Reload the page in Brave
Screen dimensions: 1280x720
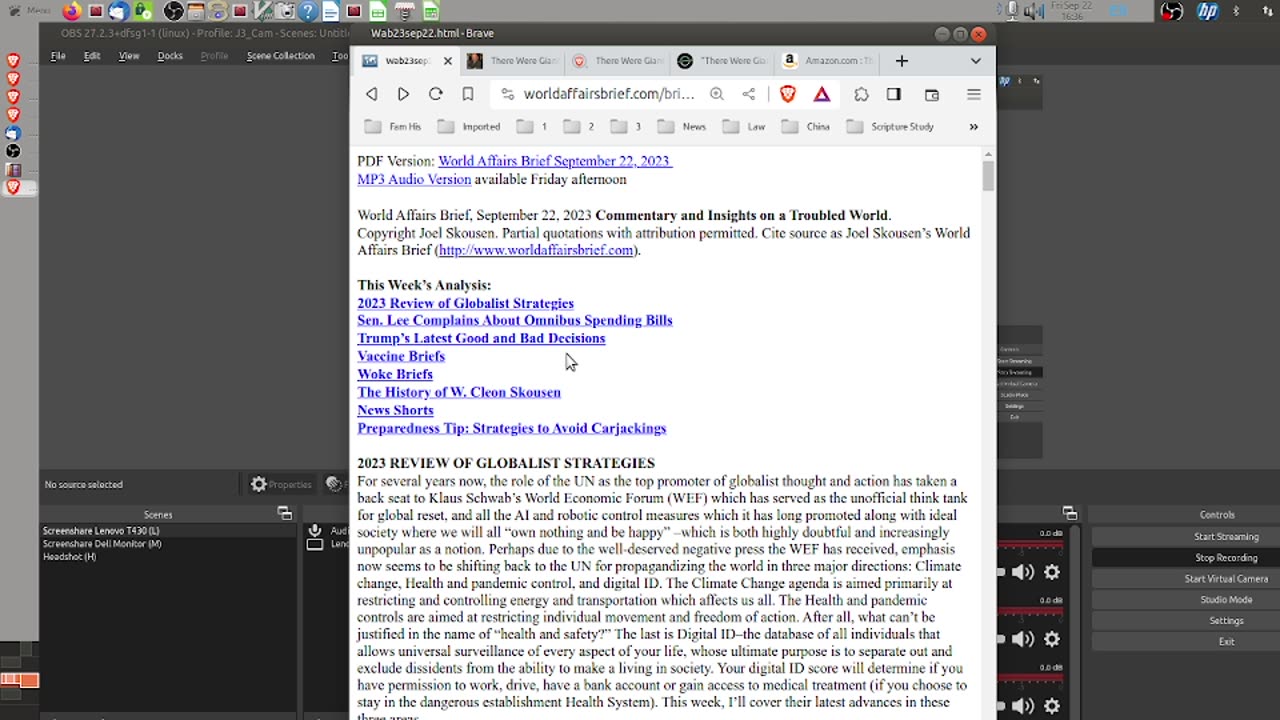(x=435, y=94)
